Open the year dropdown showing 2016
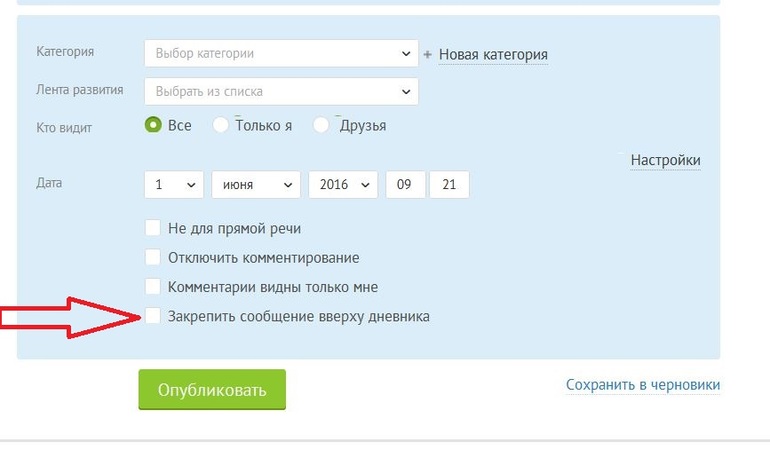This screenshot has height=450, width=770. point(342,185)
